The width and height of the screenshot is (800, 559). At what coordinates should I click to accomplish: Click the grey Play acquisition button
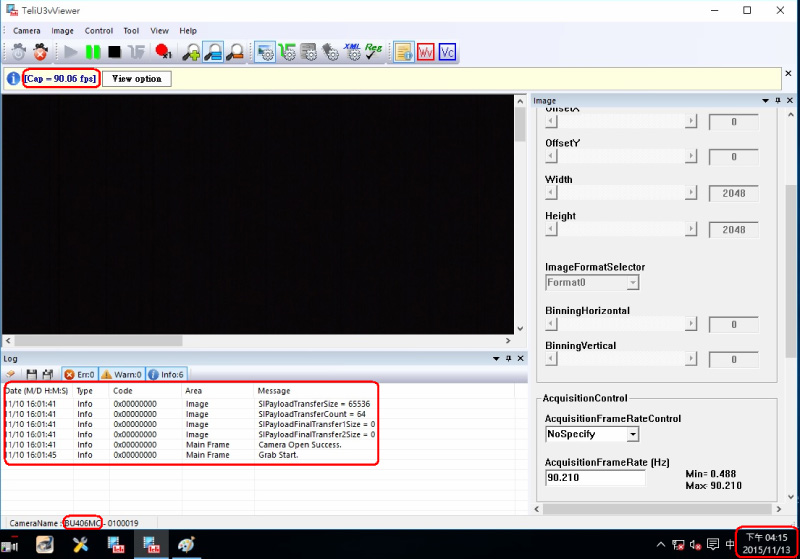coord(71,52)
